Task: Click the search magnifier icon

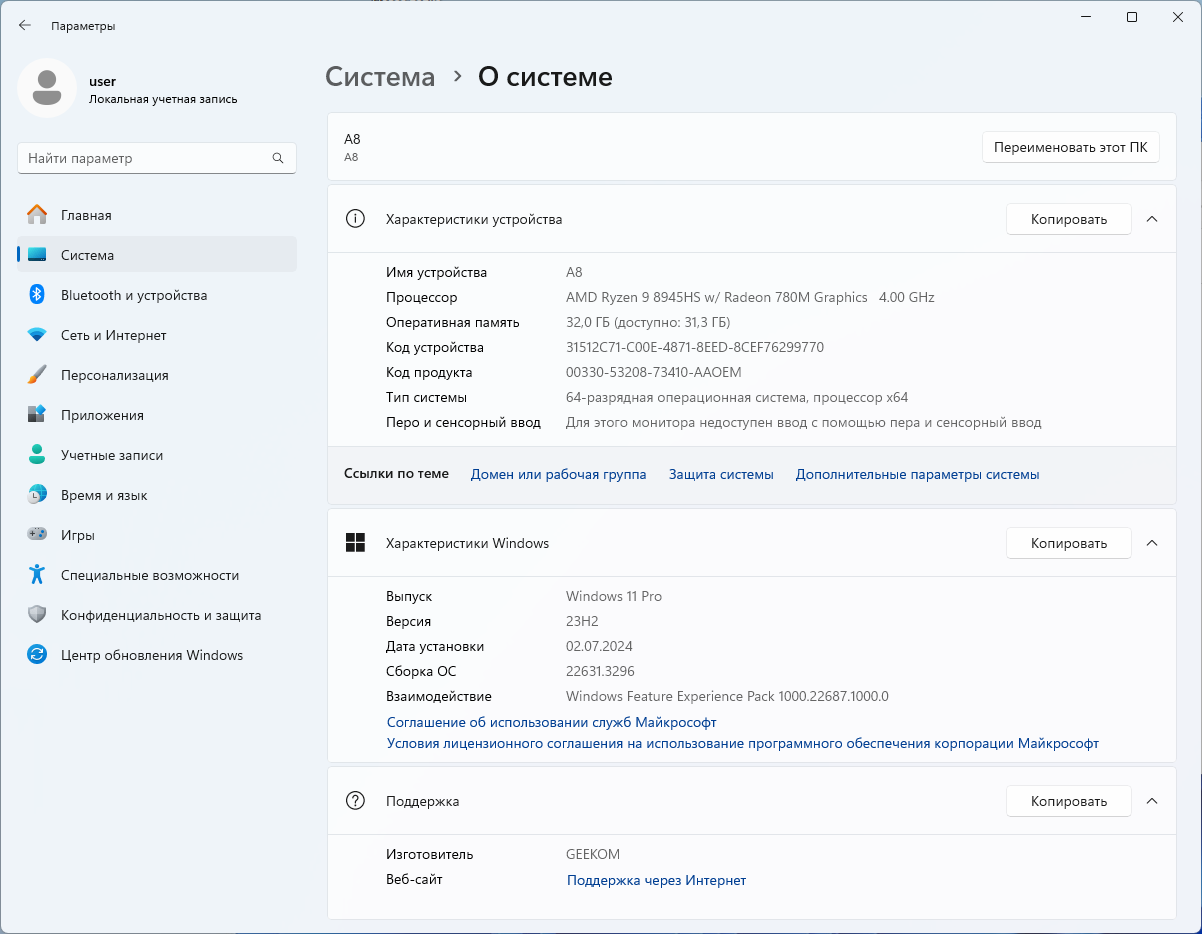Action: (278, 158)
